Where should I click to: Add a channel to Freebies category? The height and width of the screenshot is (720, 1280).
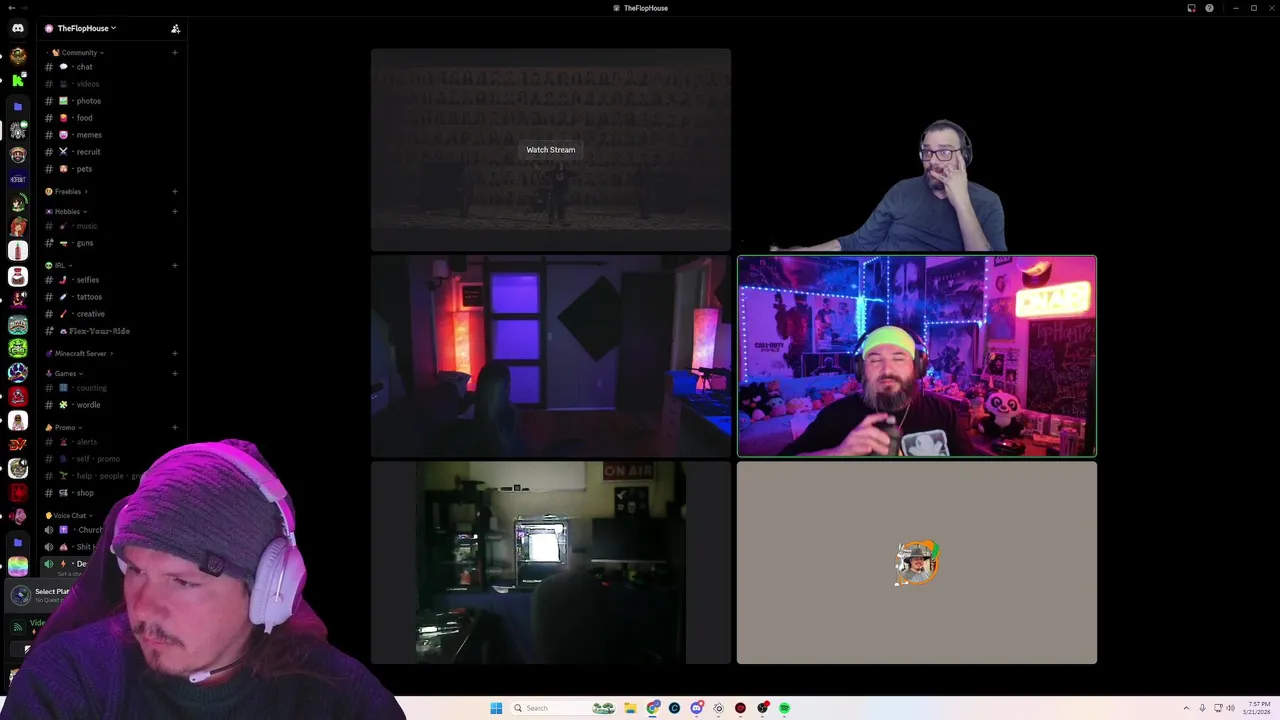click(x=175, y=191)
